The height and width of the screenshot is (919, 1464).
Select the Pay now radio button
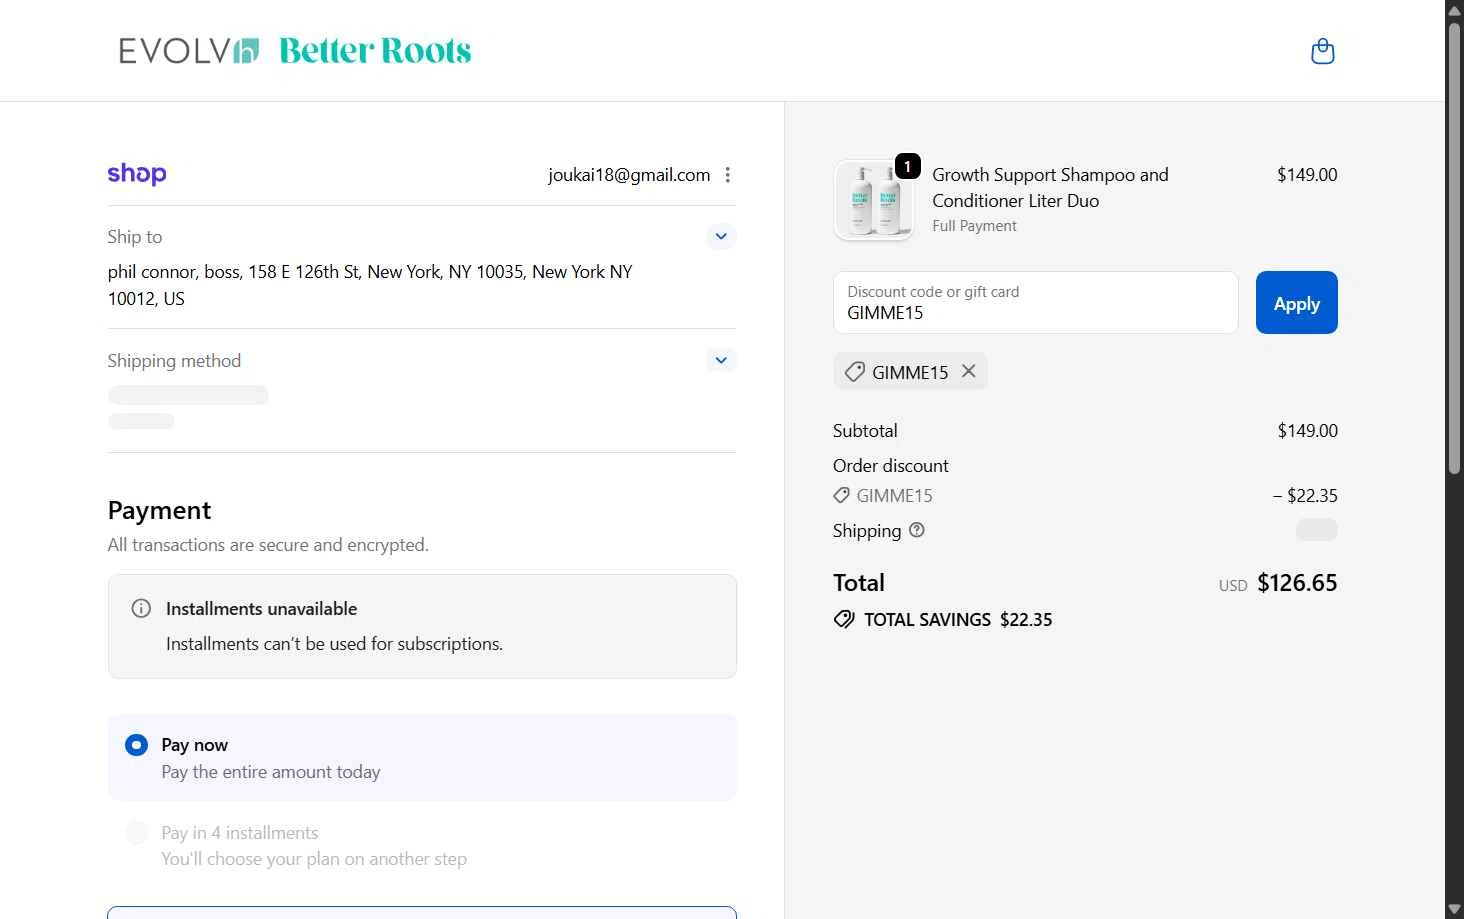point(136,745)
